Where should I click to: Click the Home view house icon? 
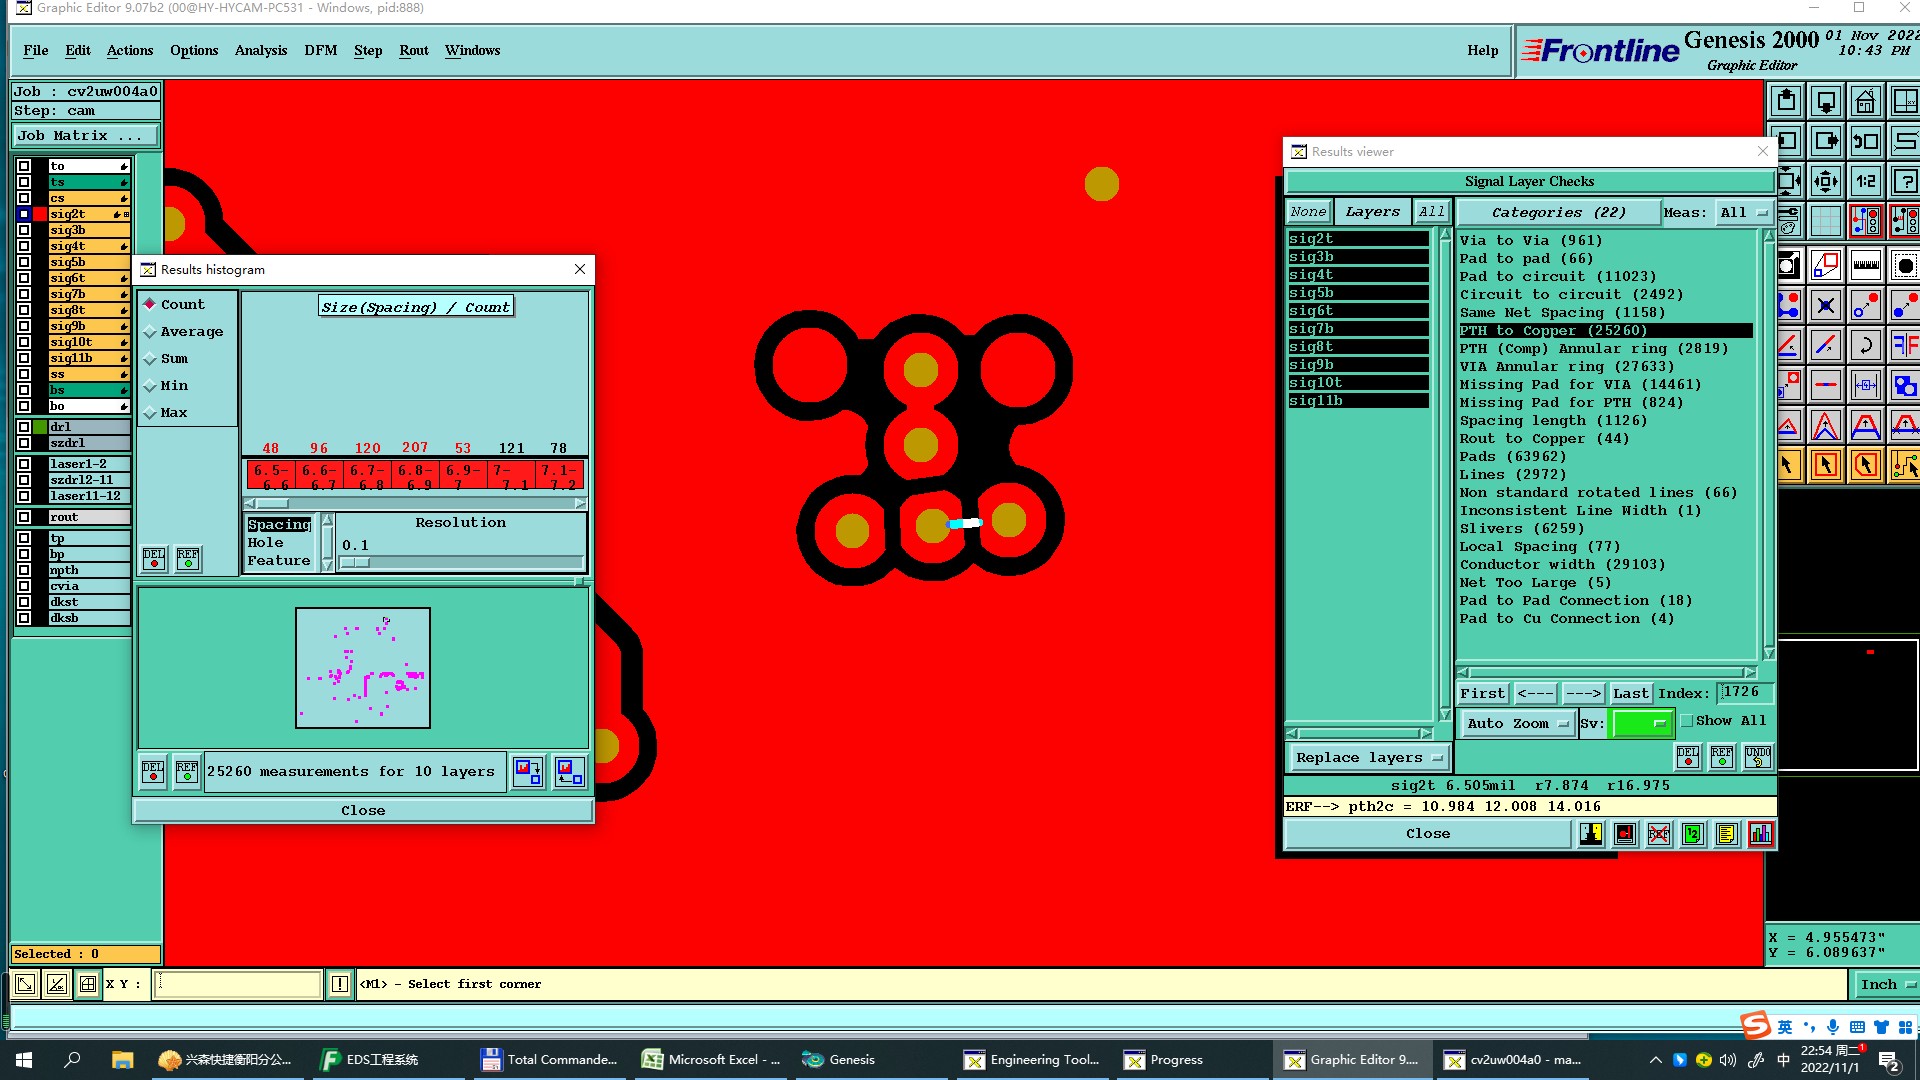[1866, 102]
